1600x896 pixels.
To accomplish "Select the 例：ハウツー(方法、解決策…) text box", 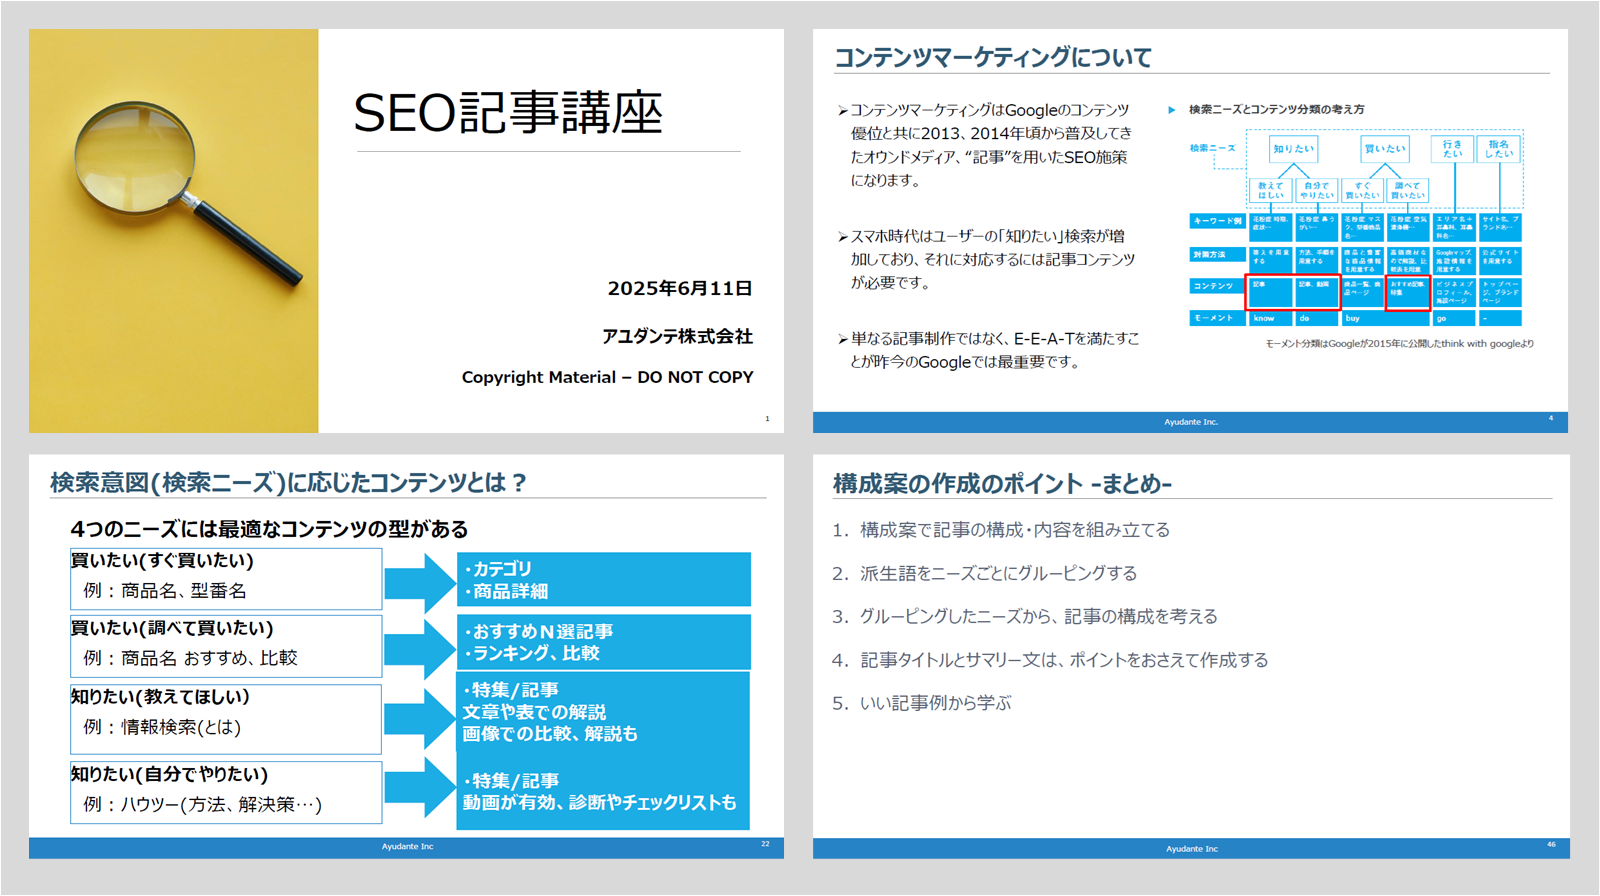I will coord(226,804).
